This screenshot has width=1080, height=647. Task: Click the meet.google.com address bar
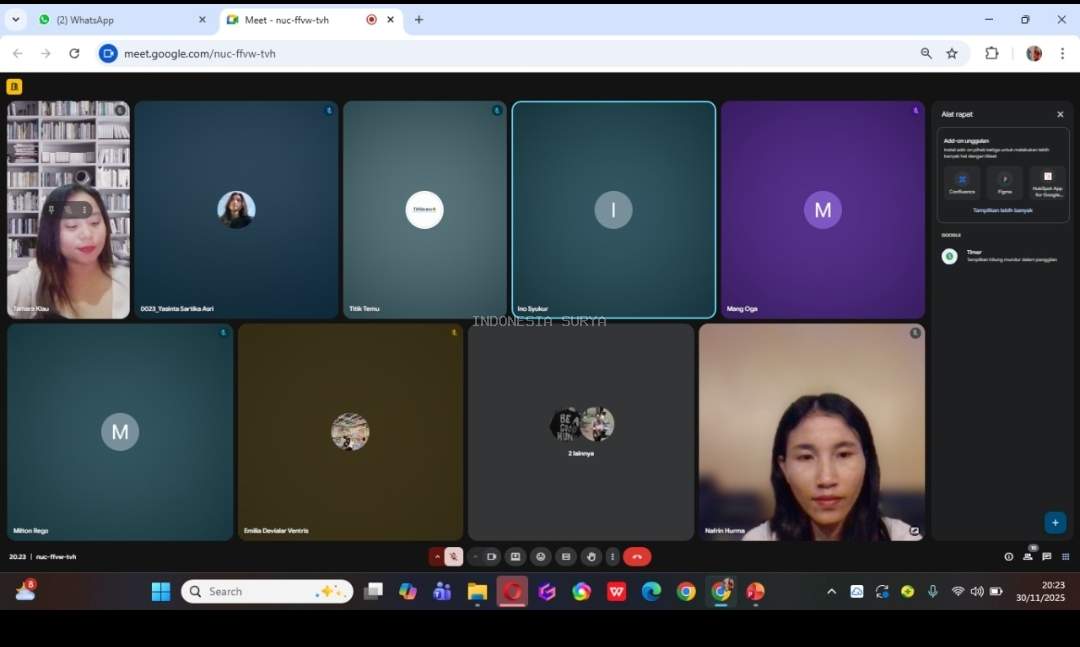tap(500, 54)
